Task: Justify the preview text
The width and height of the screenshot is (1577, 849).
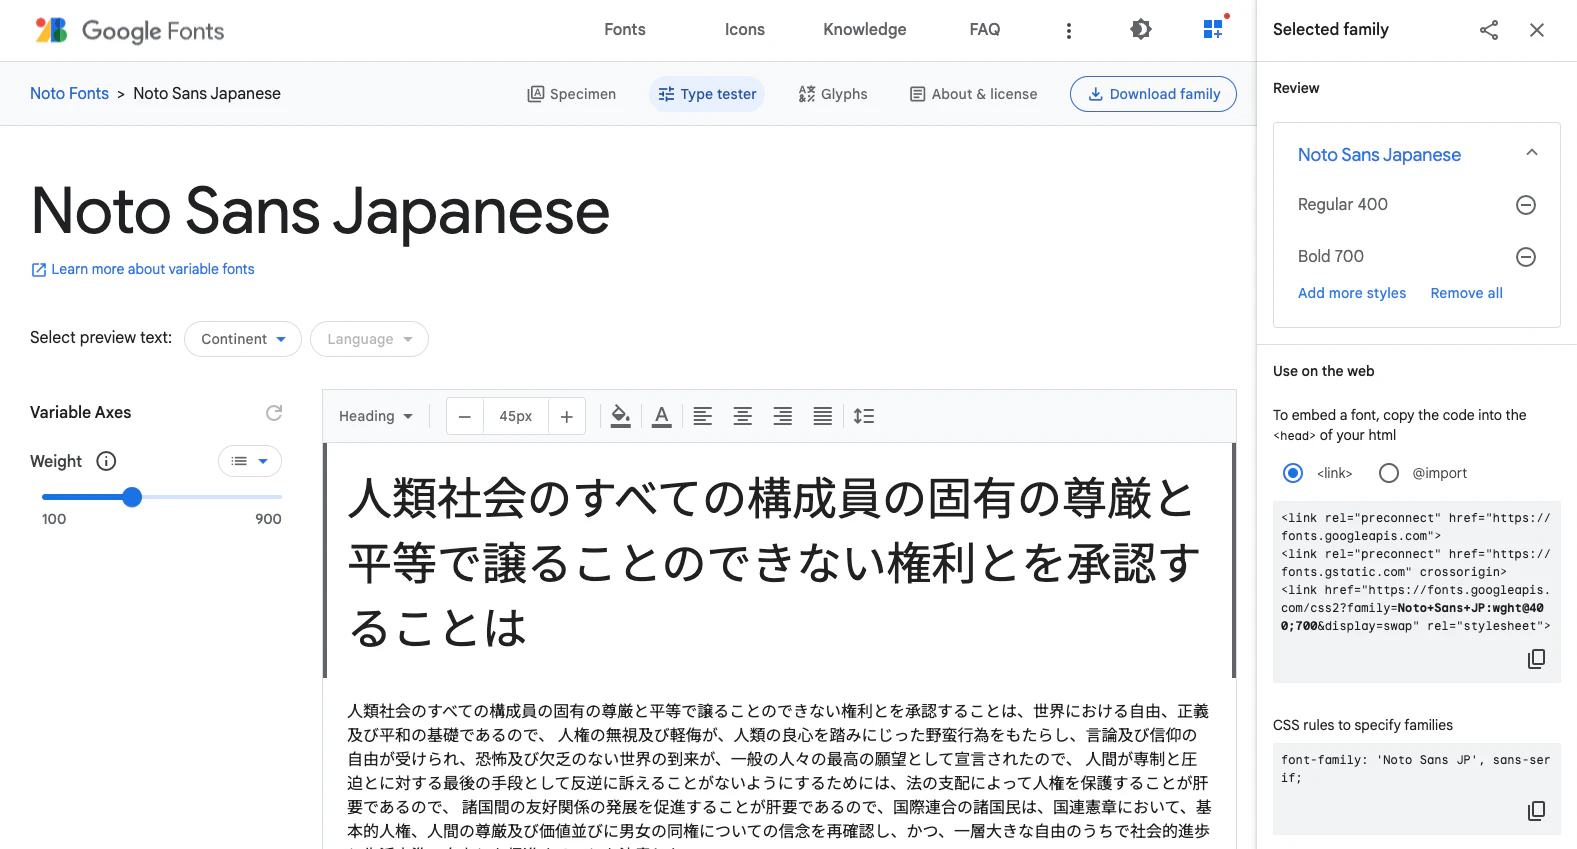Action: click(822, 416)
